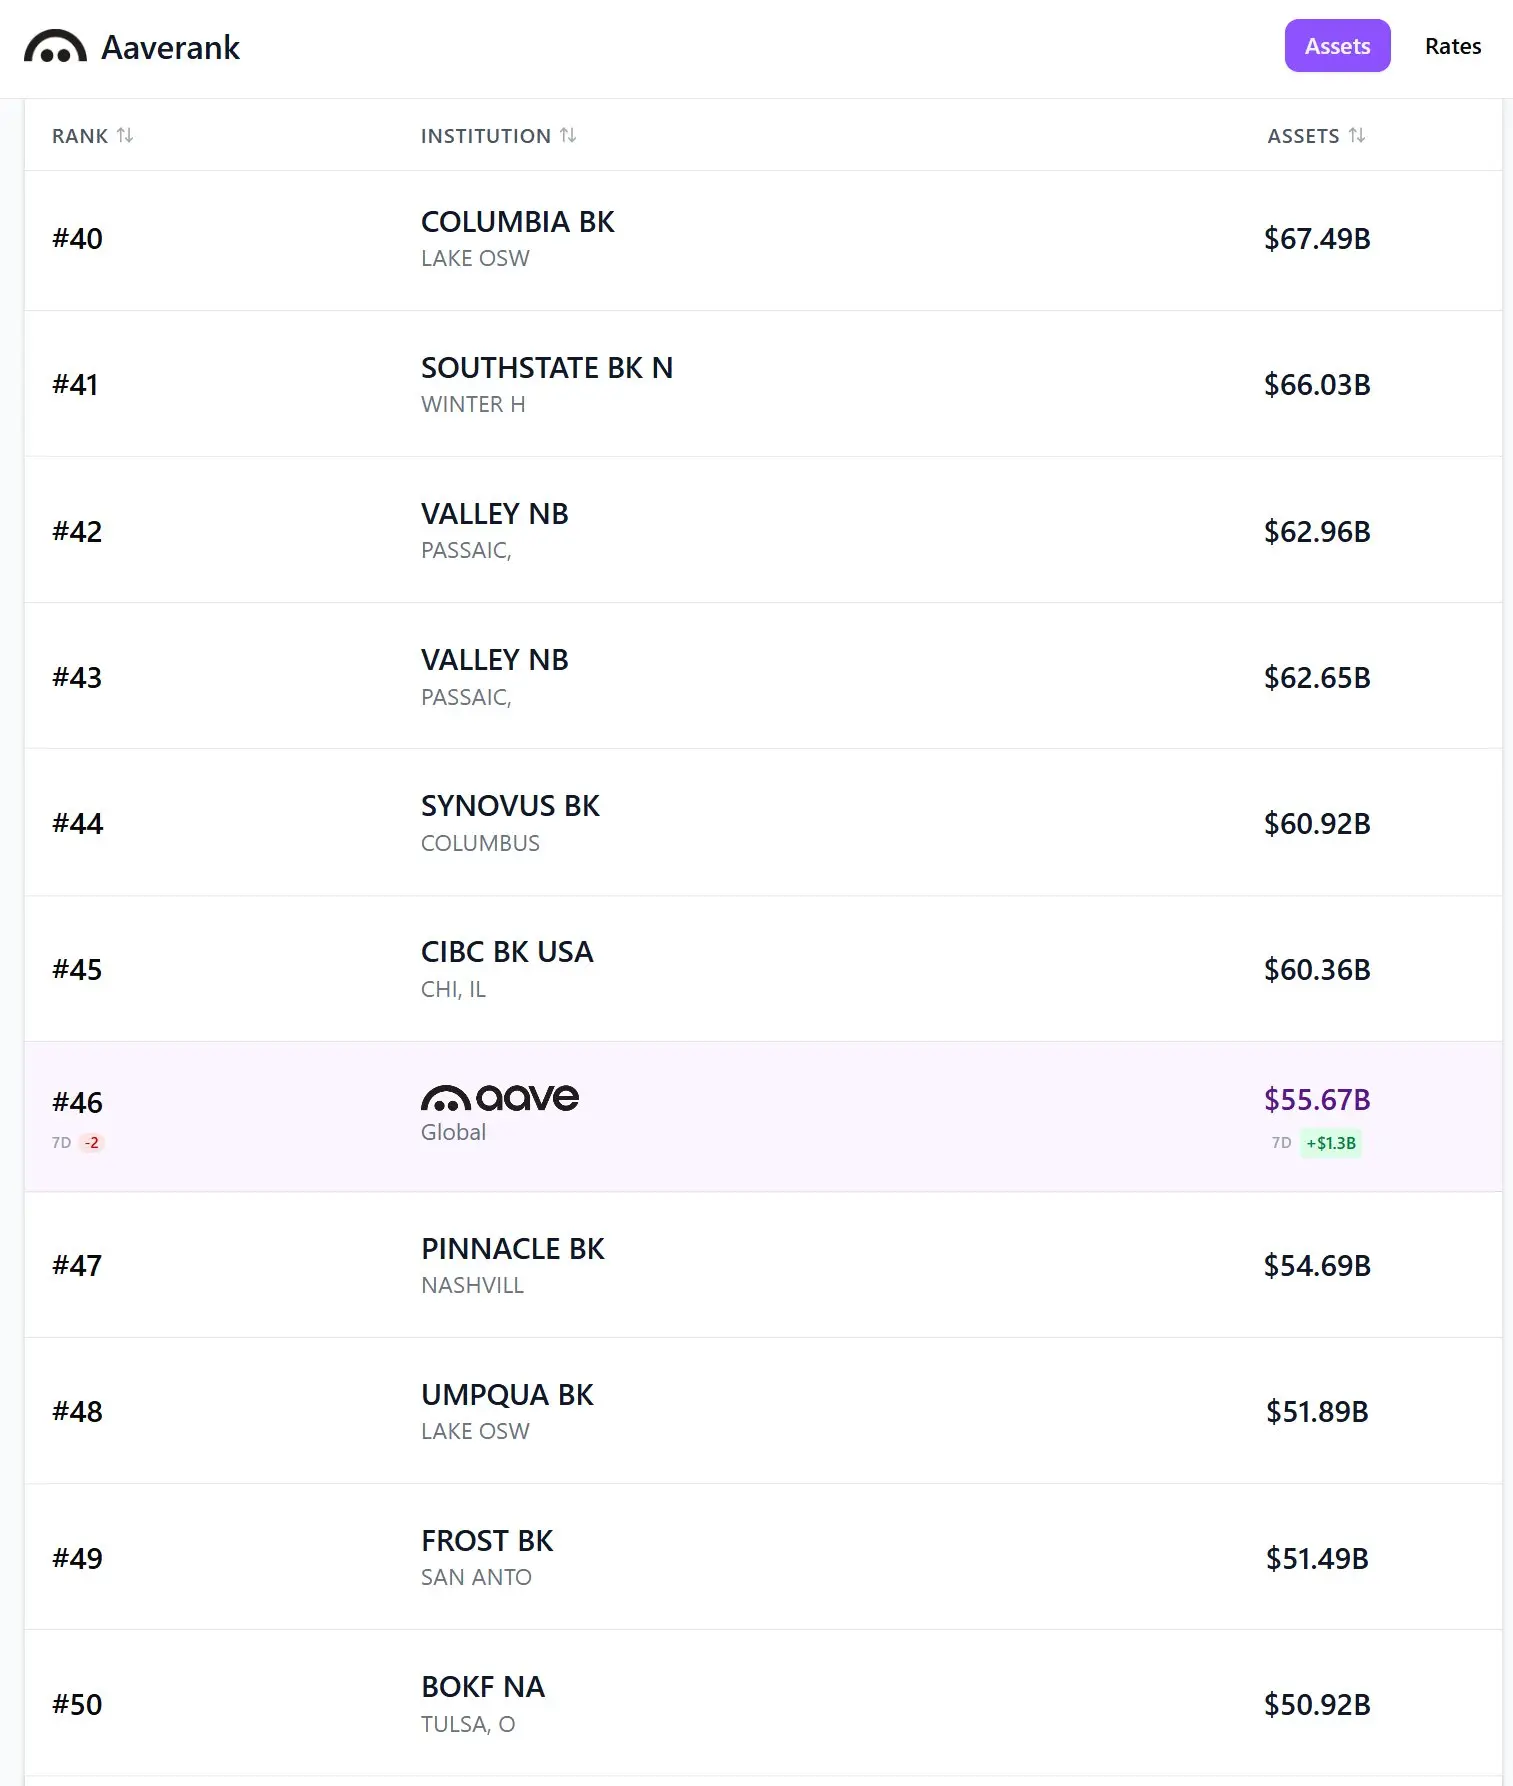Click the +$1.3B seven-day assets badge
Image resolution: width=1513 pixels, height=1786 pixels.
pos(1330,1143)
